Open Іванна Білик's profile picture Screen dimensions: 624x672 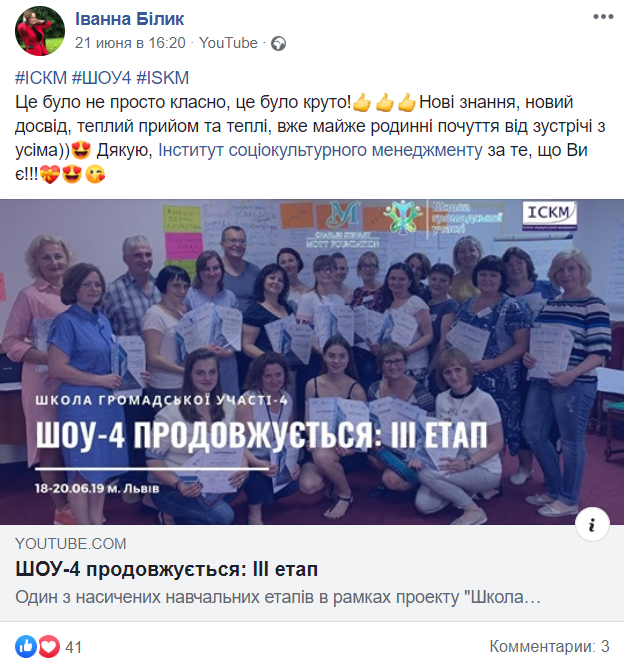click(x=40, y=31)
